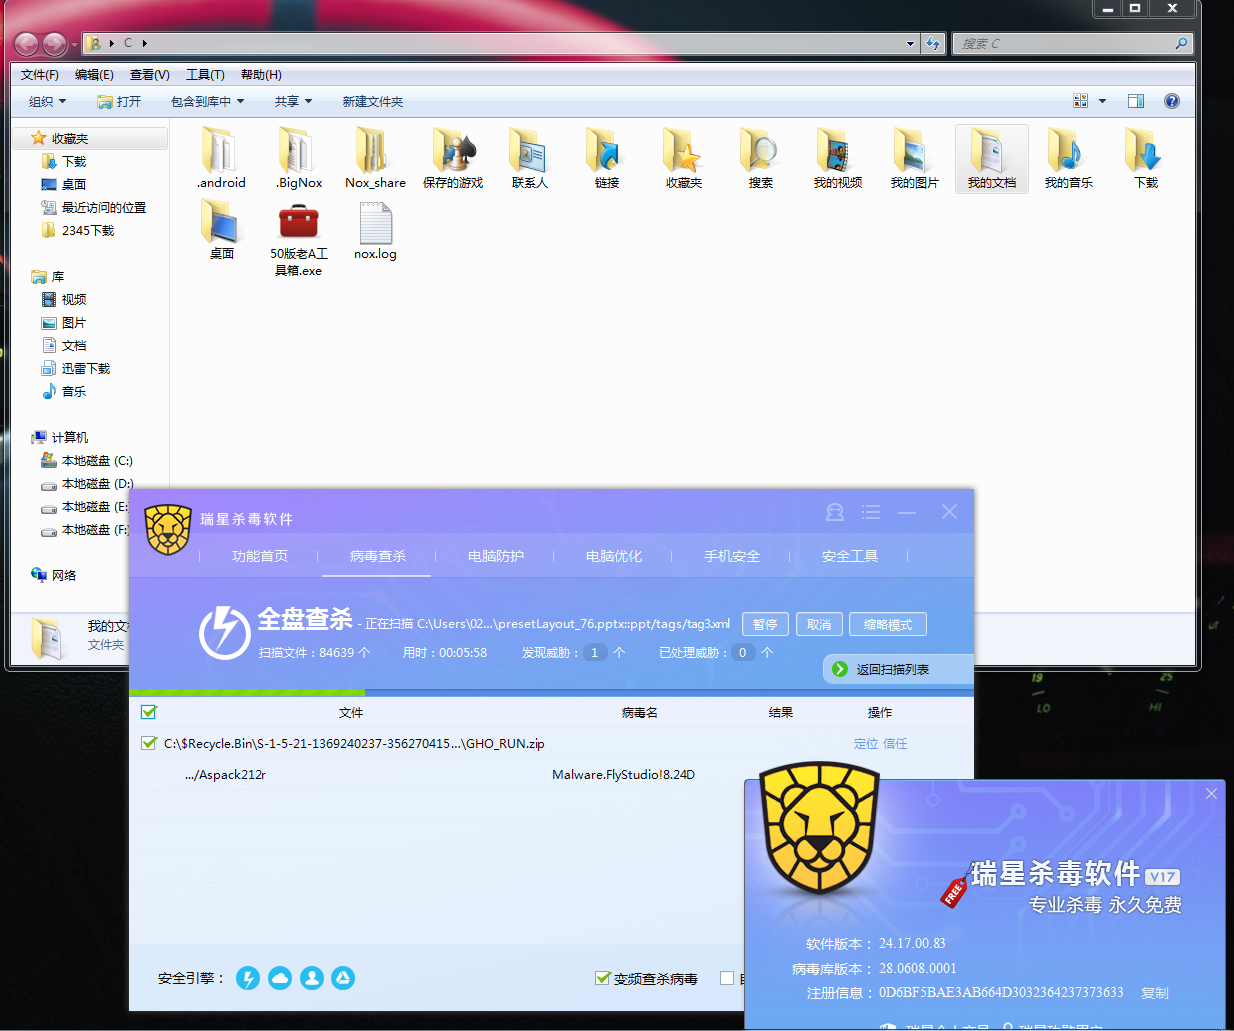
Task: Select the 50版老A工具箱.exe toolbox file
Action: click(x=299, y=238)
